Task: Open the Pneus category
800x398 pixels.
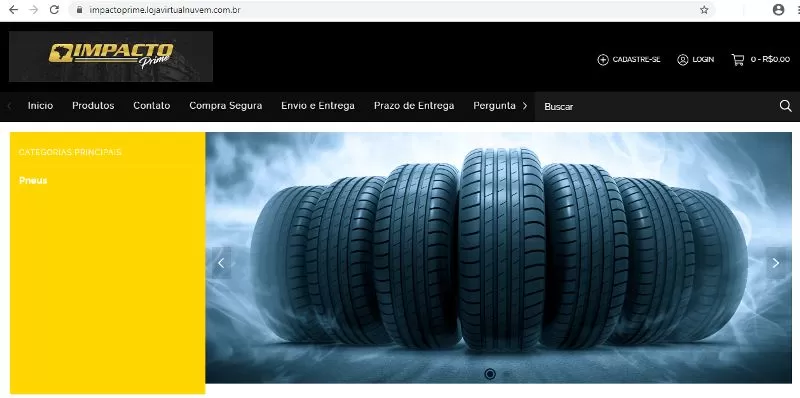Action: pos(33,181)
